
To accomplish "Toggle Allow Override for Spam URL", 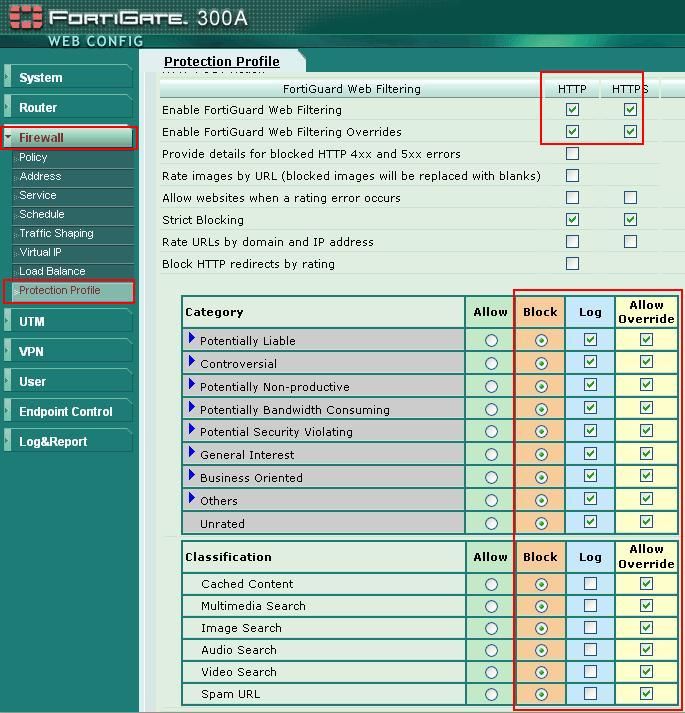I will [646, 693].
